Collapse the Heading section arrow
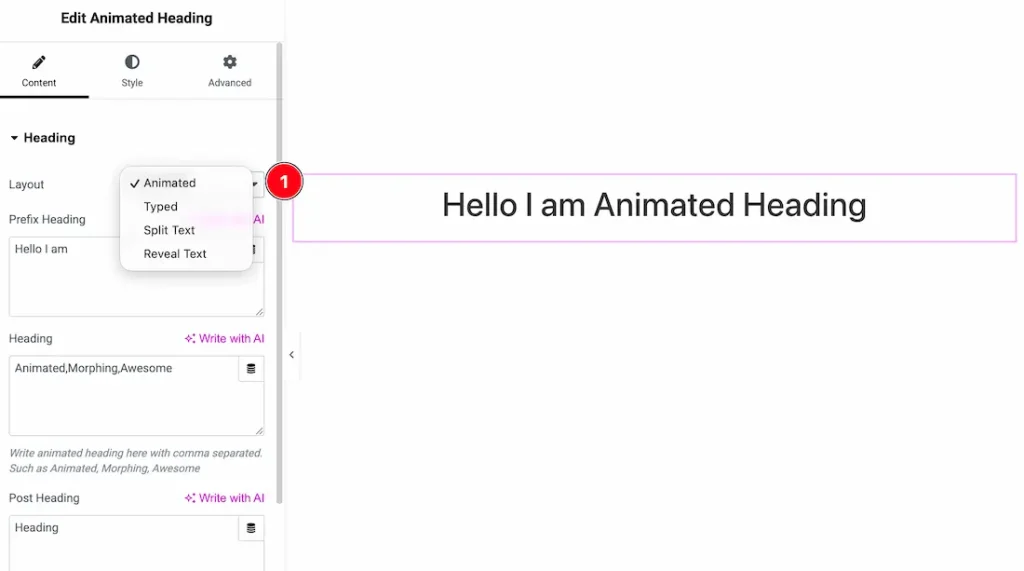 [14, 139]
